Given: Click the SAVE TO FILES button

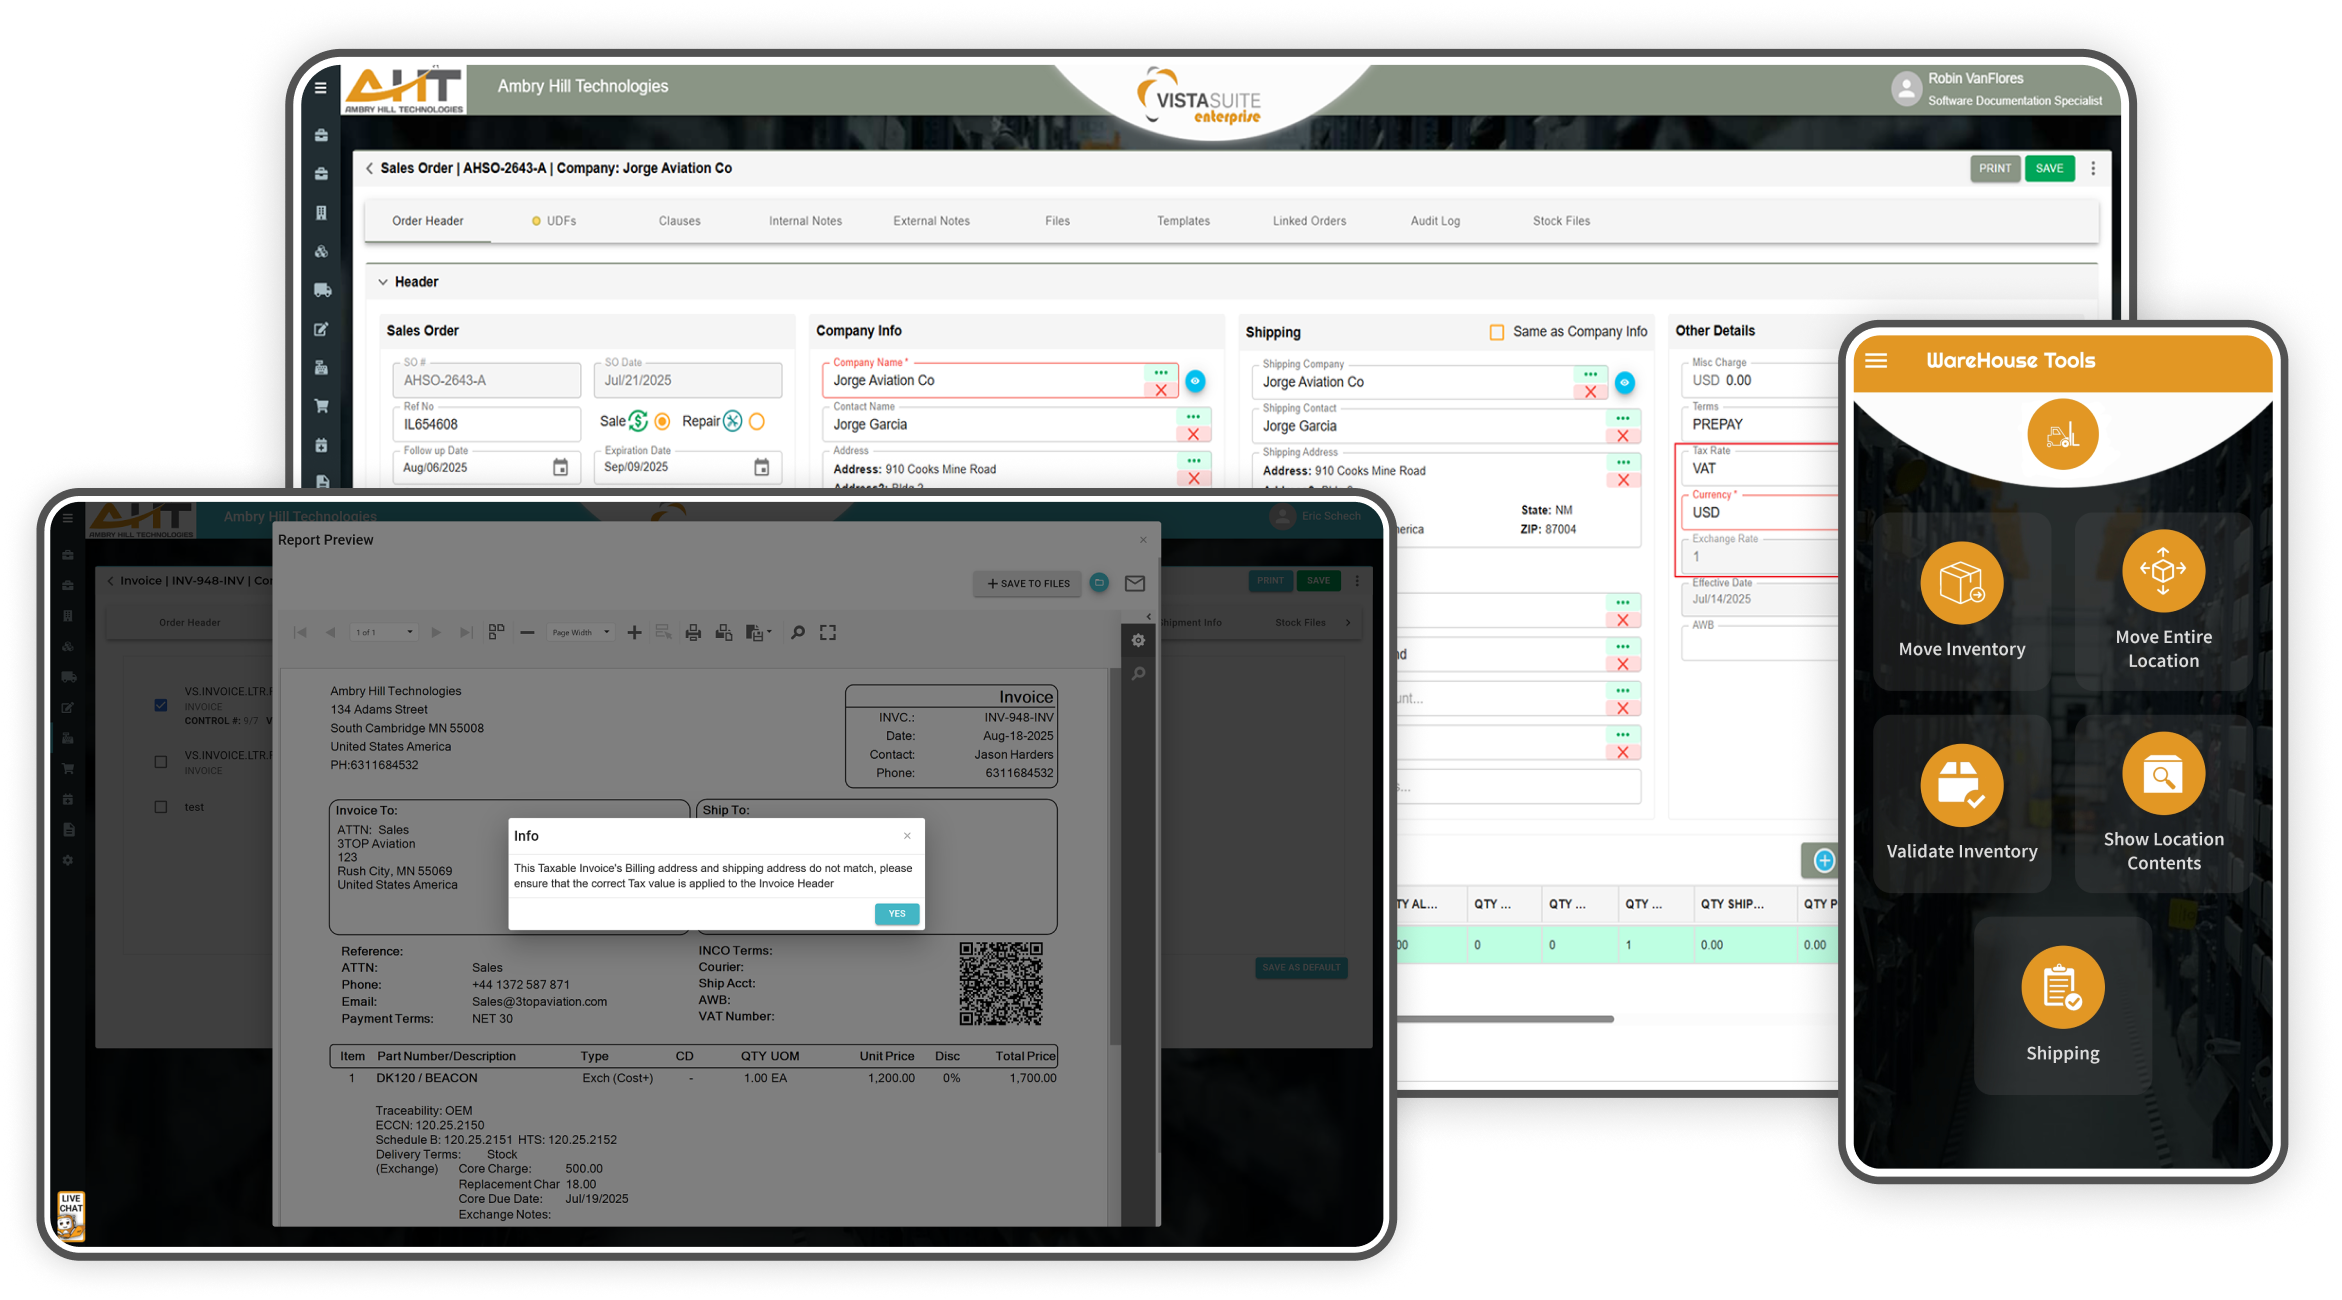Looking at the screenshot, I should click(1028, 584).
